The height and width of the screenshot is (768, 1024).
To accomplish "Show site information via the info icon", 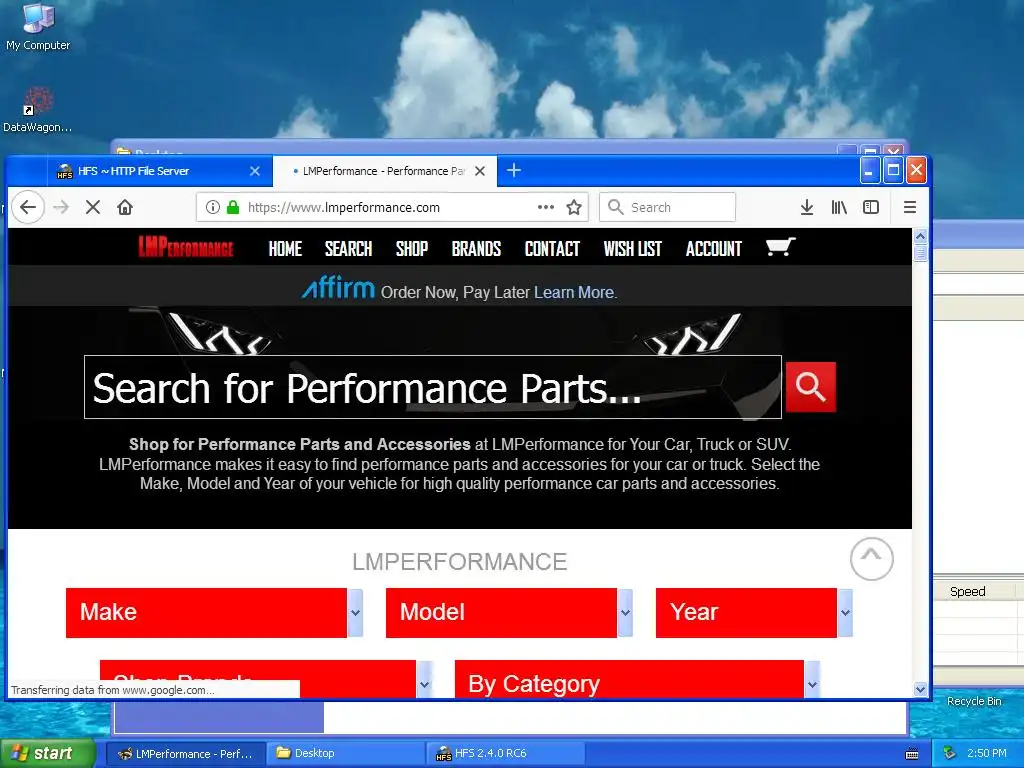I will tap(212, 207).
